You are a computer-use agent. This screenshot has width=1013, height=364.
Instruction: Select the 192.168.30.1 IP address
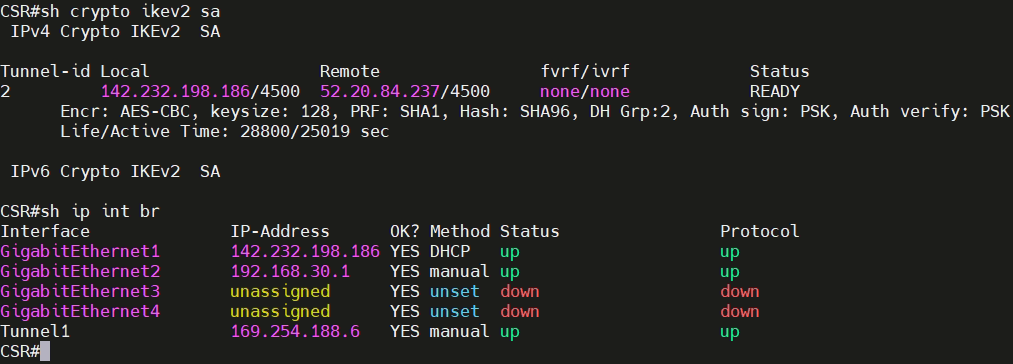pyautogui.click(x=290, y=272)
